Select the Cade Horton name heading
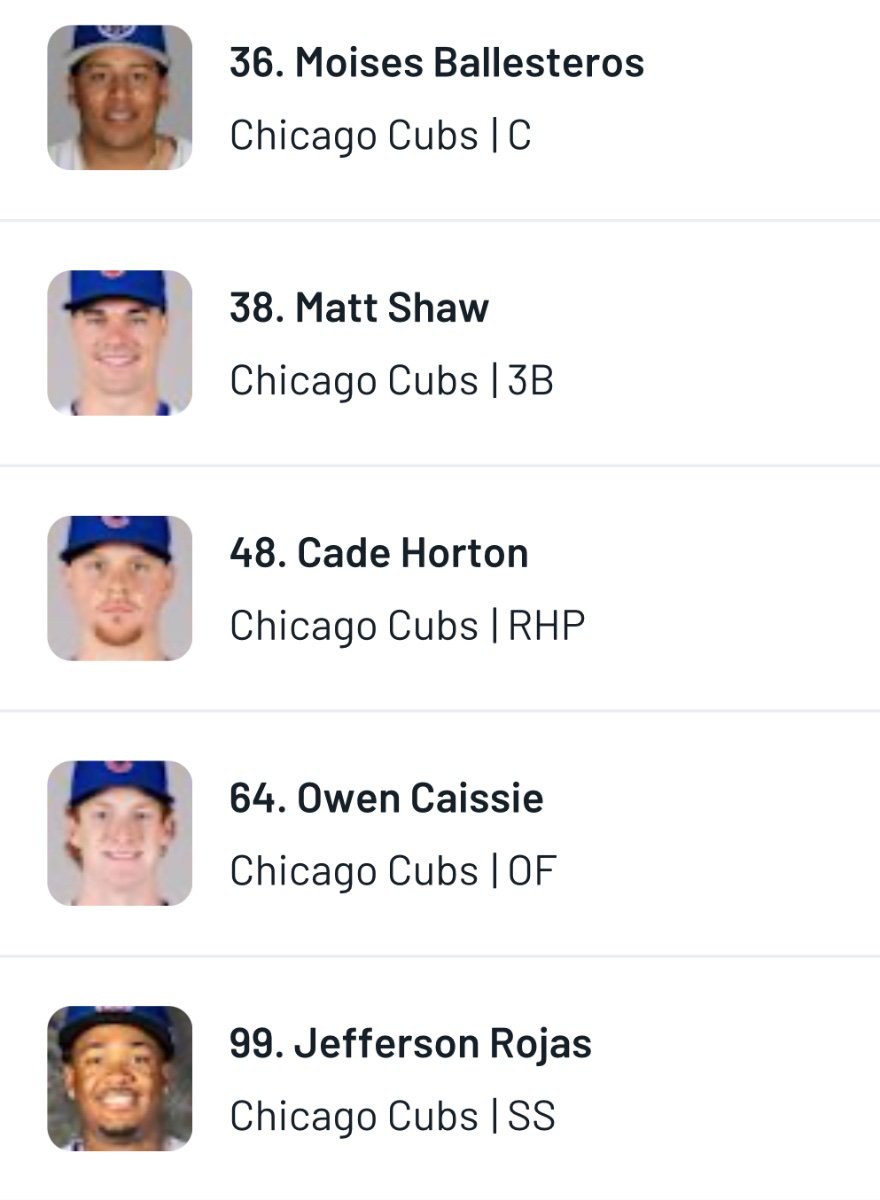The width and height of the screenshot is (880, 1200). click(378, 553)
